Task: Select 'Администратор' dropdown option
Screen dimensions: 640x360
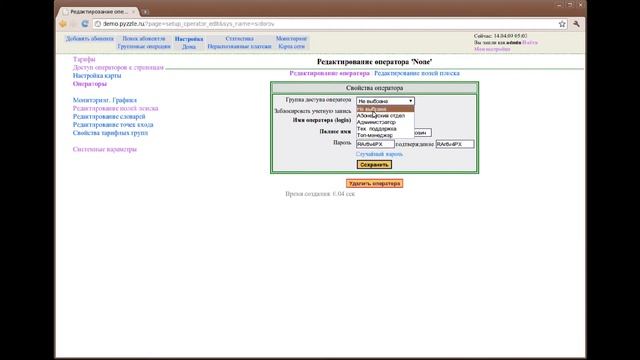Action: tap(385, 122)
